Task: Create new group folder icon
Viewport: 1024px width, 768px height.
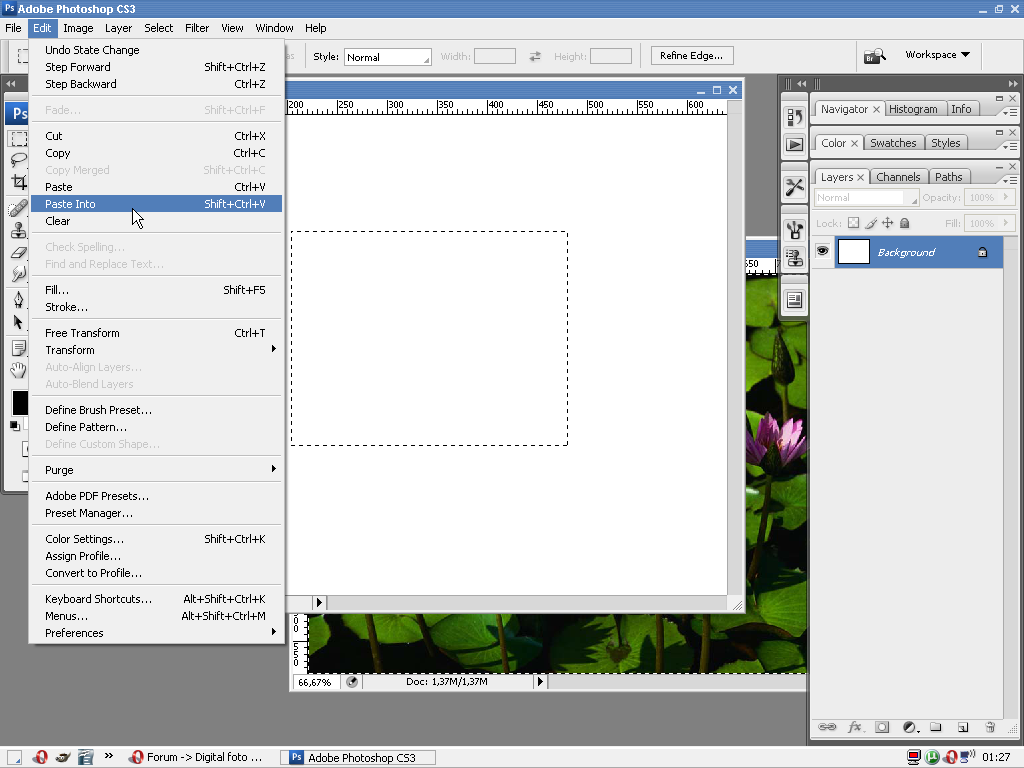Action: click(936, 727)
